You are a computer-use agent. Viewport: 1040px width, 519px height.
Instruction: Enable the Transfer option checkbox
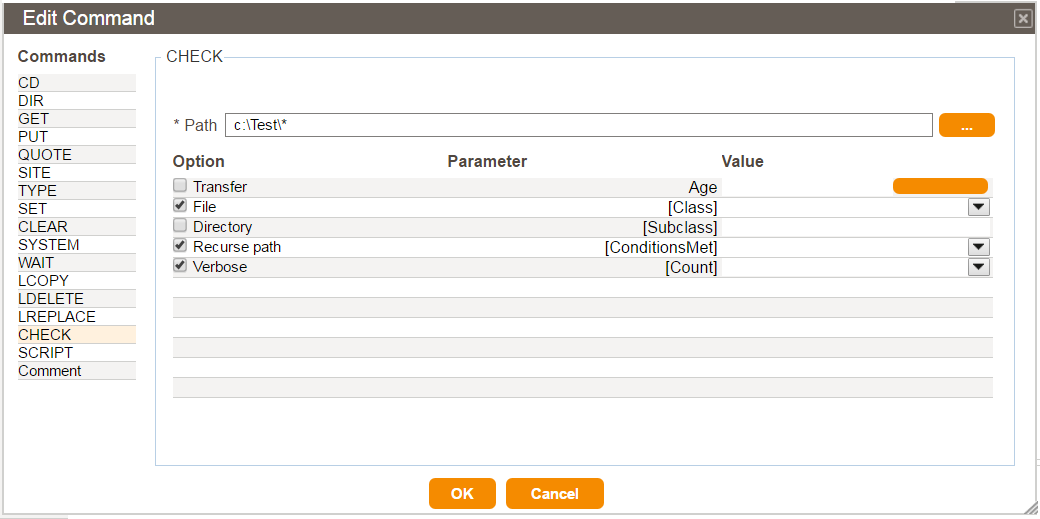(x=180, y=185)
